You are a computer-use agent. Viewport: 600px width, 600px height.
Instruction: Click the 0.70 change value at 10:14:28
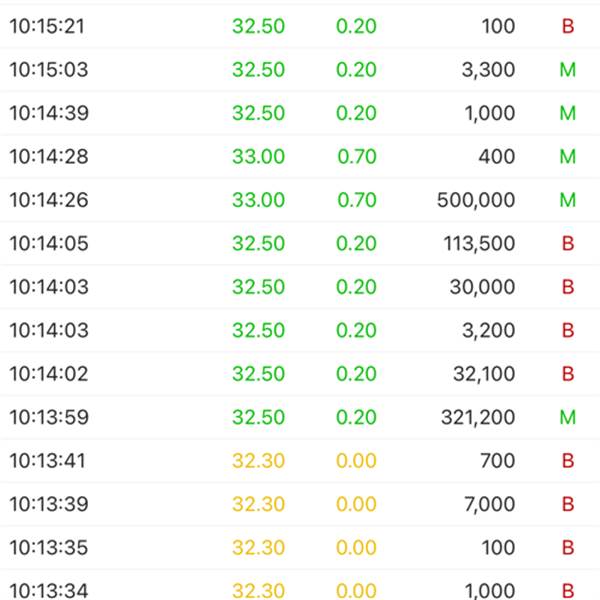tap(357, 157)
